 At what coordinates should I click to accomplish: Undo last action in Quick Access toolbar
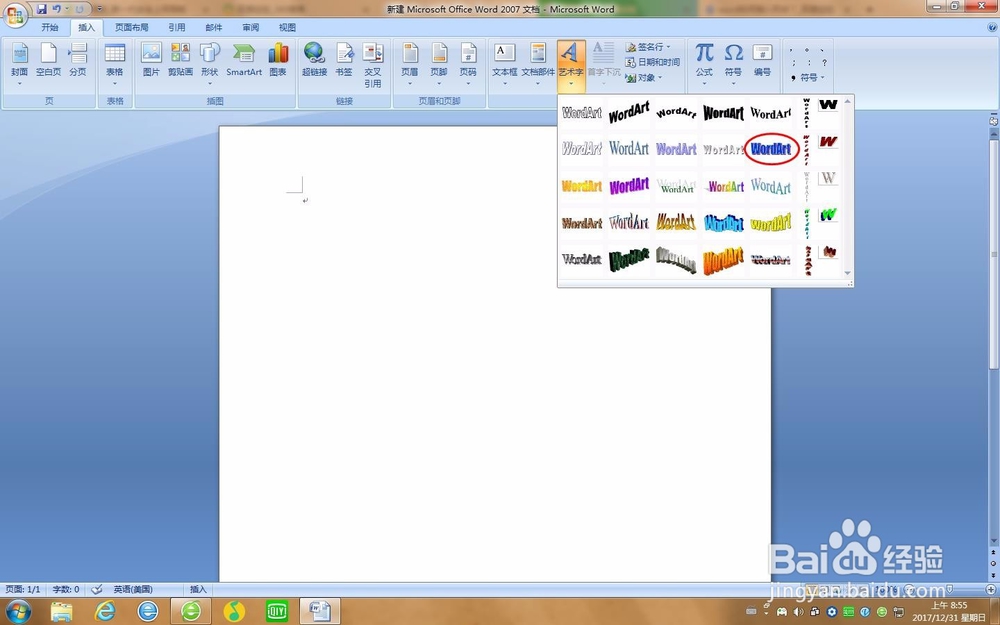coord(57,9)
